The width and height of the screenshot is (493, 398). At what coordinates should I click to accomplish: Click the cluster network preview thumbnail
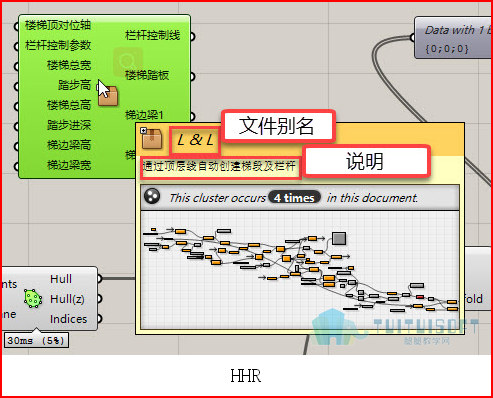click(300, 270)
